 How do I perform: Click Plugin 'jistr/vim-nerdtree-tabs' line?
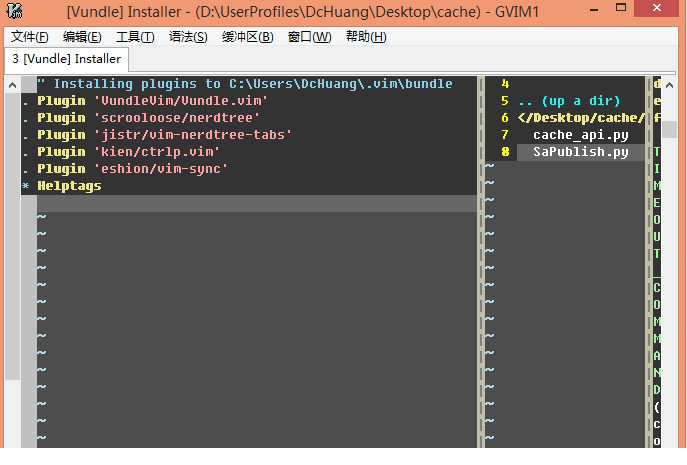164,135
